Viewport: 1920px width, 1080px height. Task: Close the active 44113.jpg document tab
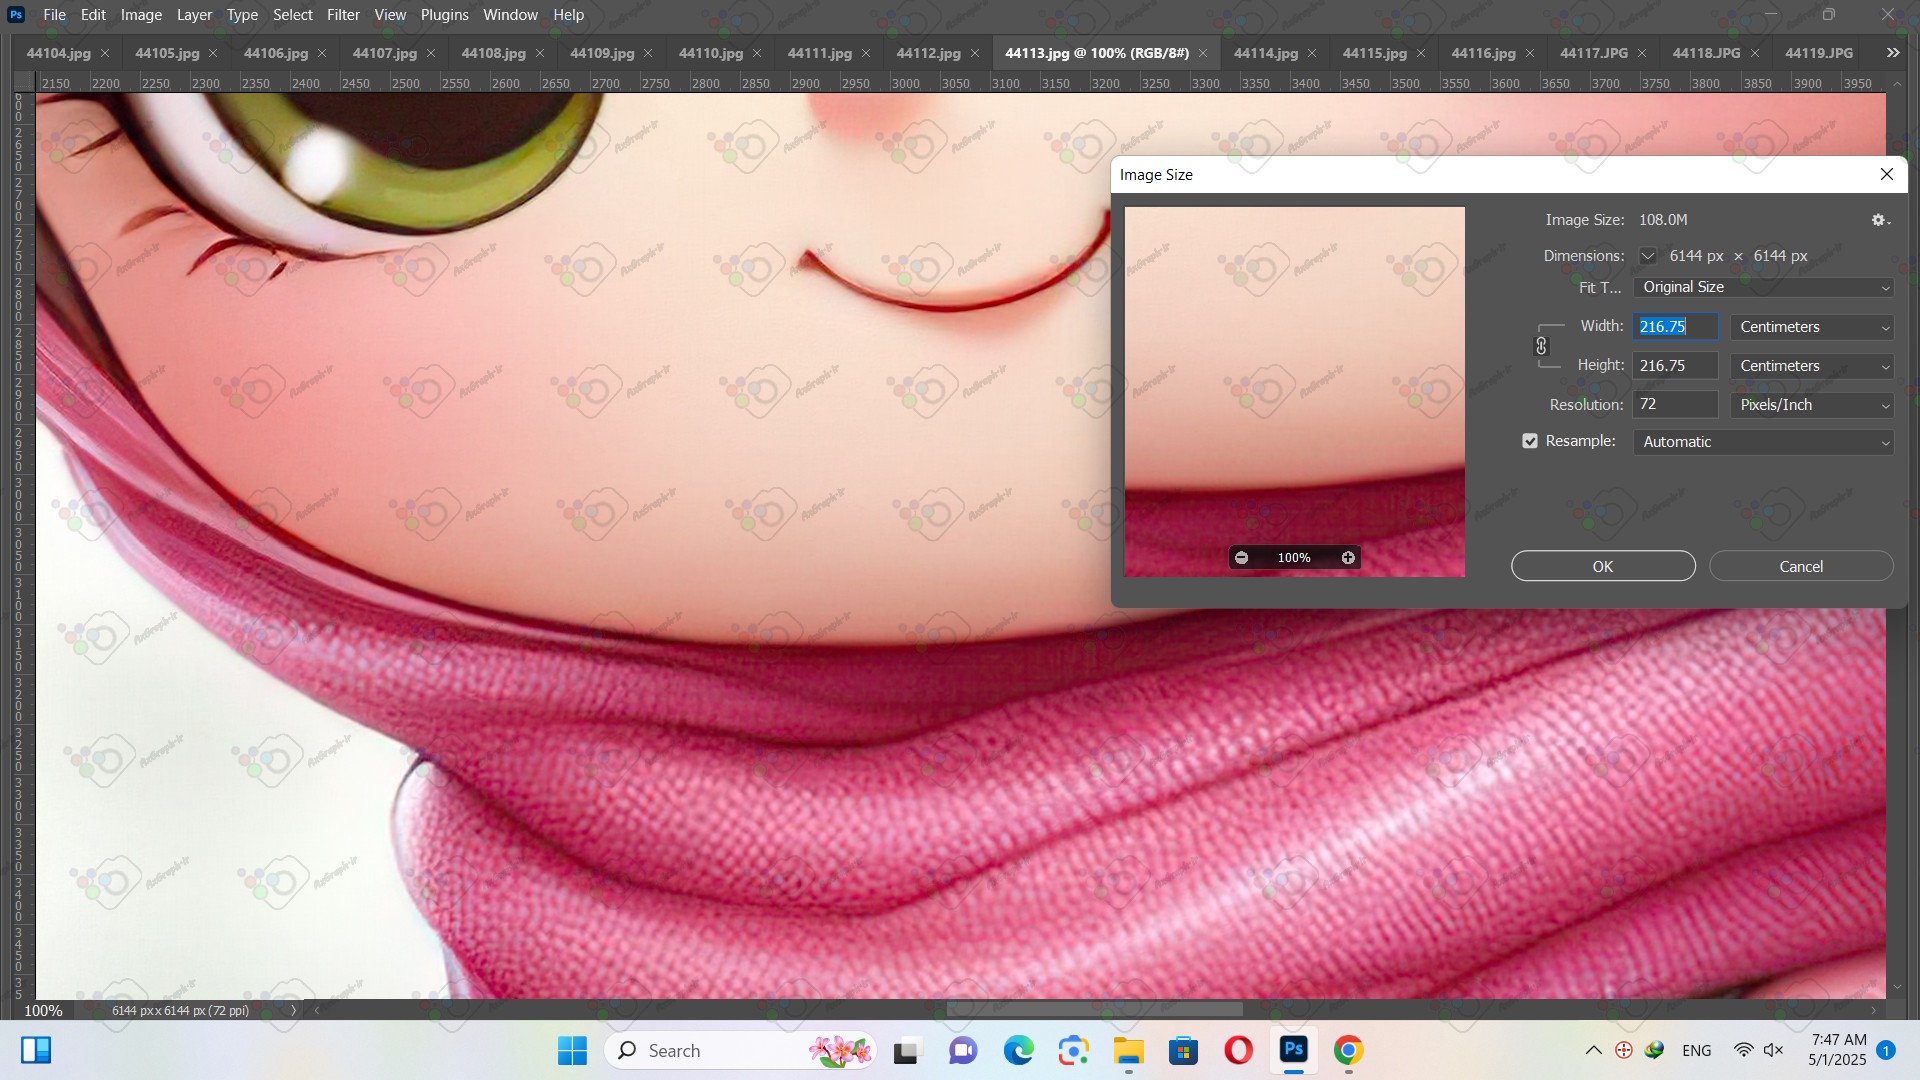click(x=1203, y=54)
